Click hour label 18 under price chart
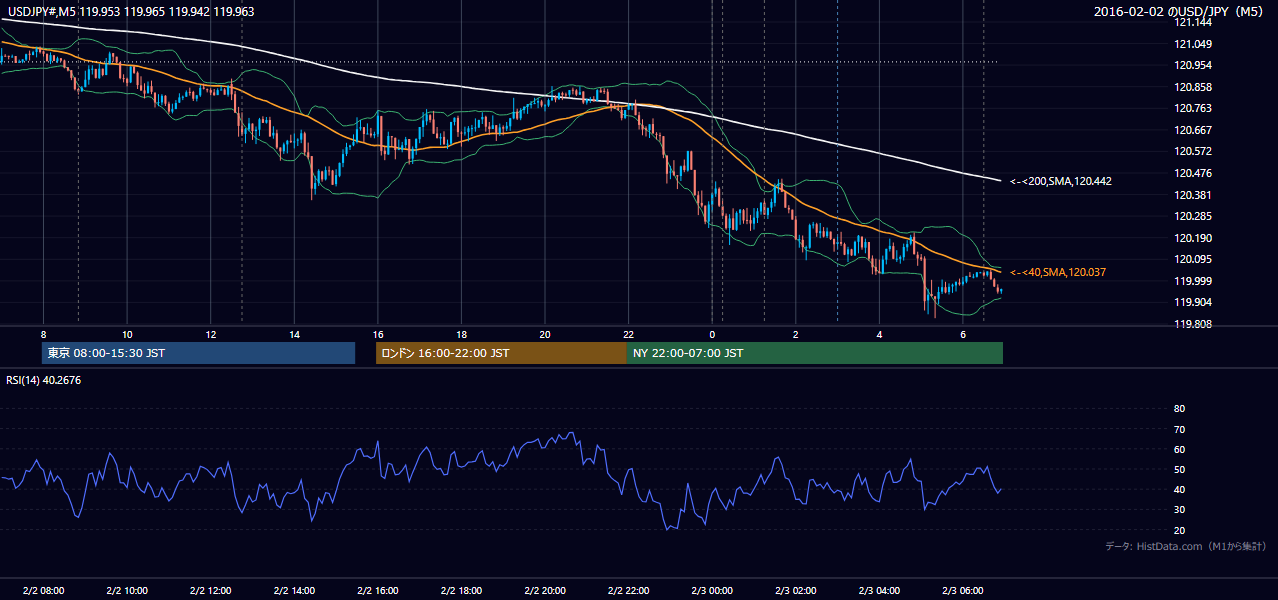This screenshot has width=1278, height=600. point(461,334)
